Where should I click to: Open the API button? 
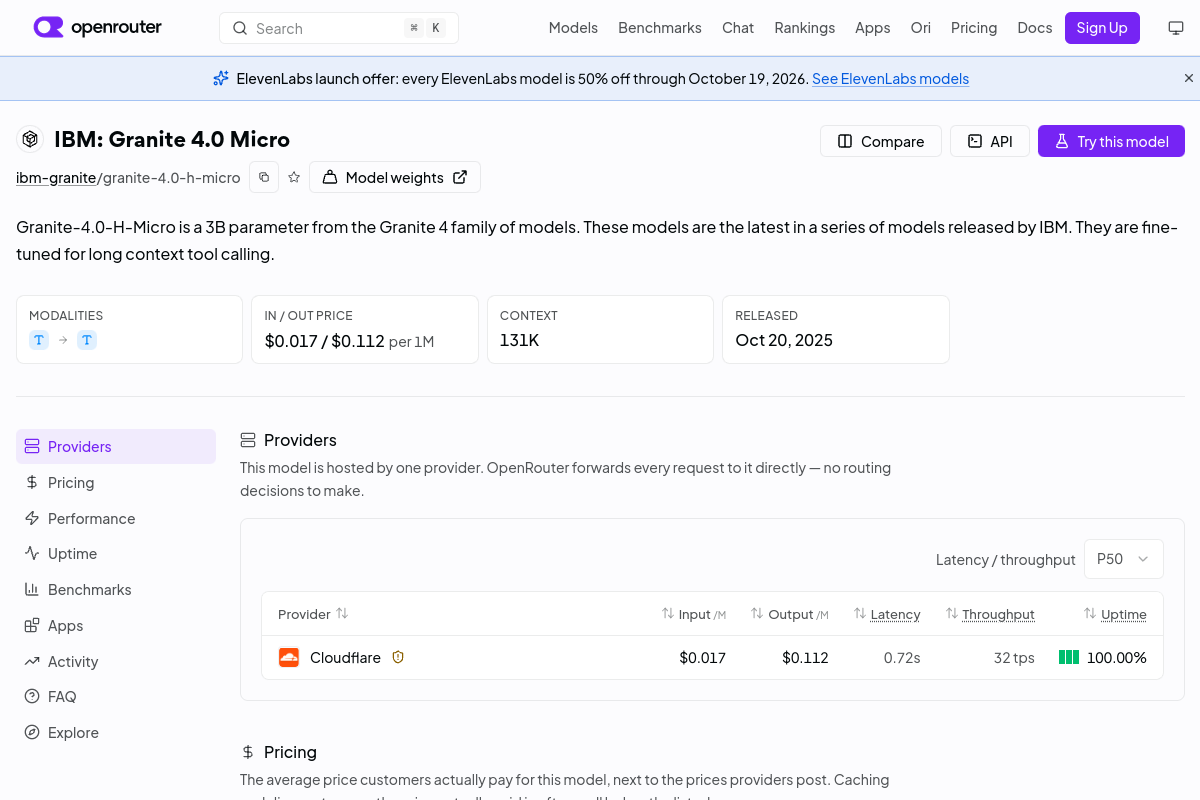[x=989, y=141]
